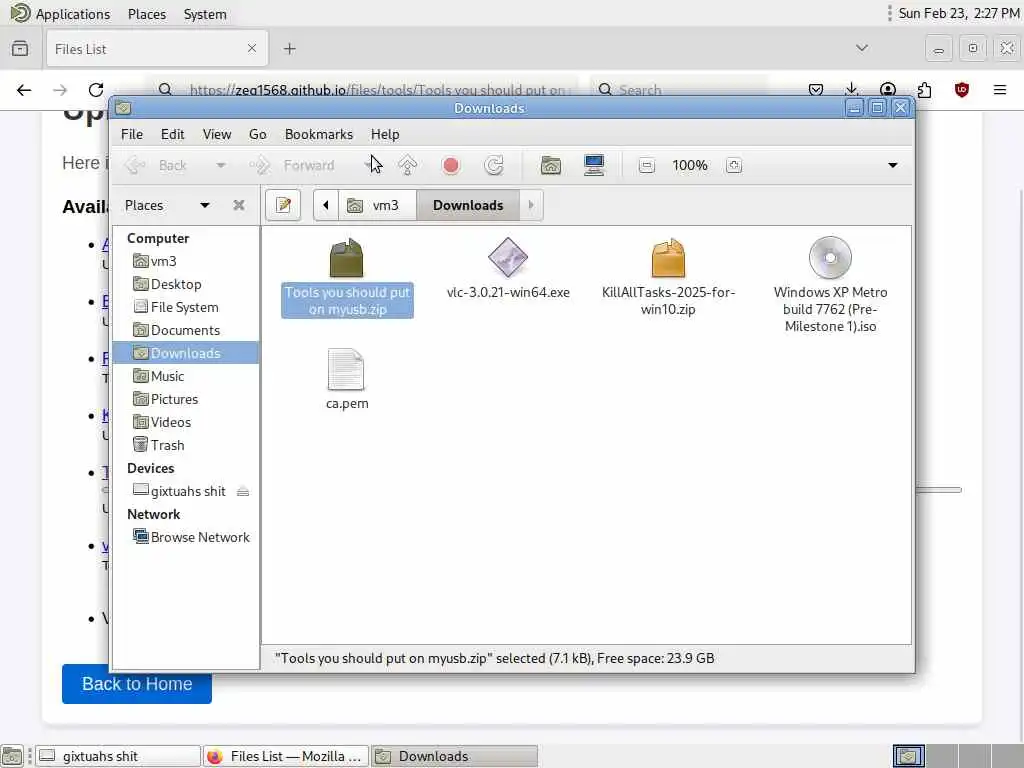Screen dimensions: 1024x768
Task: Open the Edit menu
Action: point(172,134)
